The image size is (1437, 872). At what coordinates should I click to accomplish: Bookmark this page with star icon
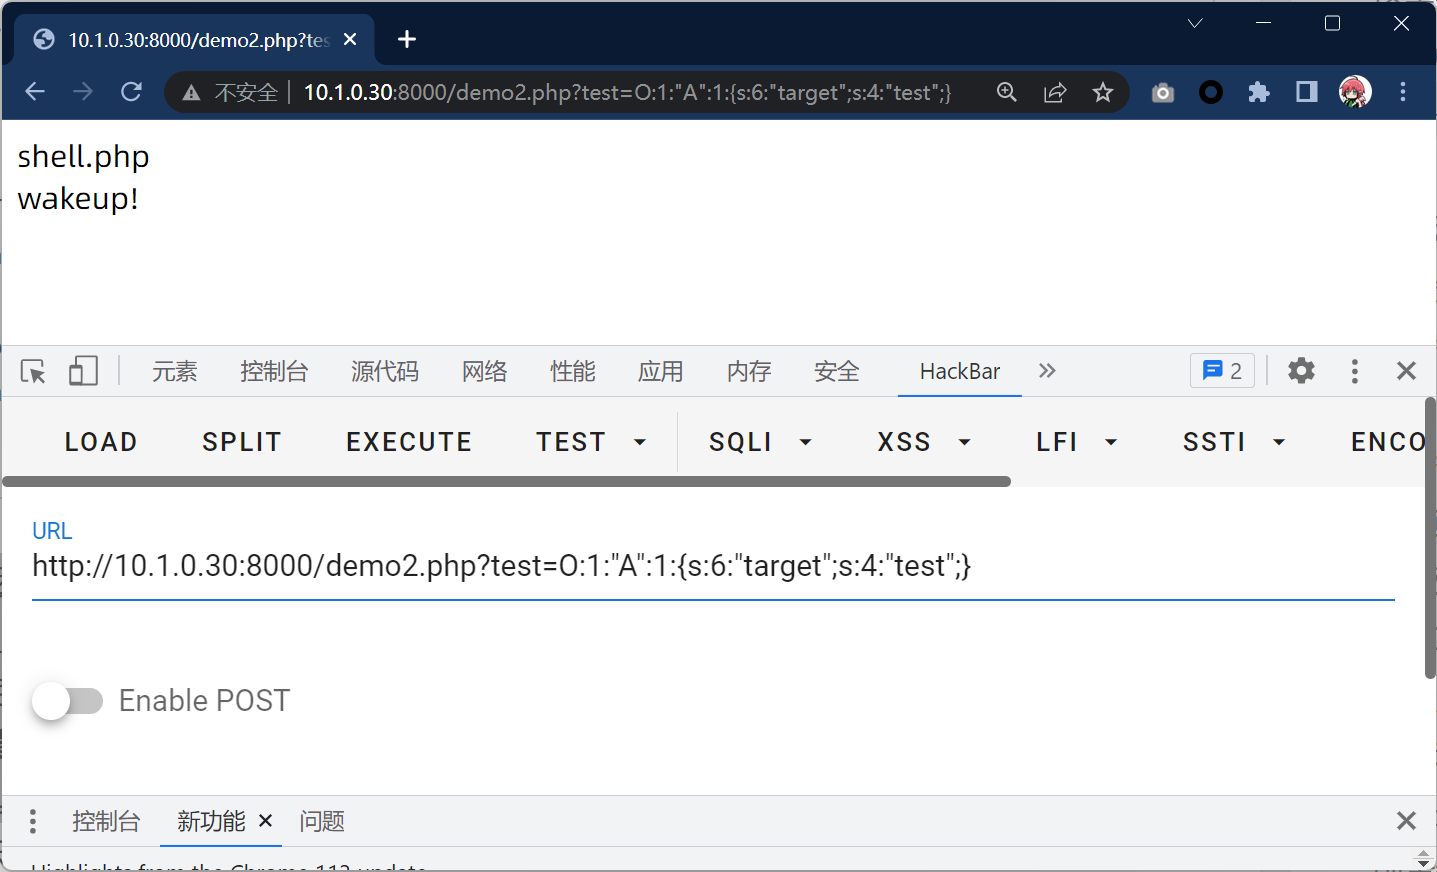click(x=1102, y=93)
